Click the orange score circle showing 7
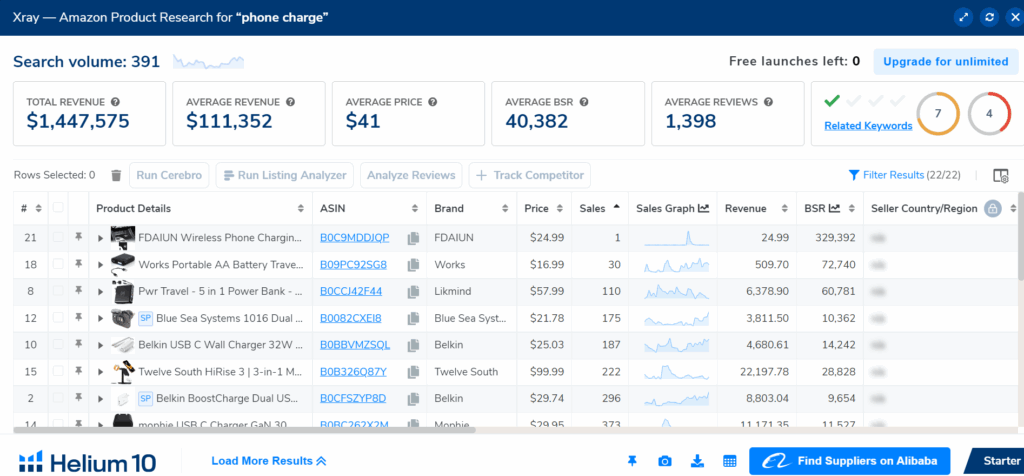Image resolution: width=1024 pixels, height=476 pixels. tap(938, 114)
